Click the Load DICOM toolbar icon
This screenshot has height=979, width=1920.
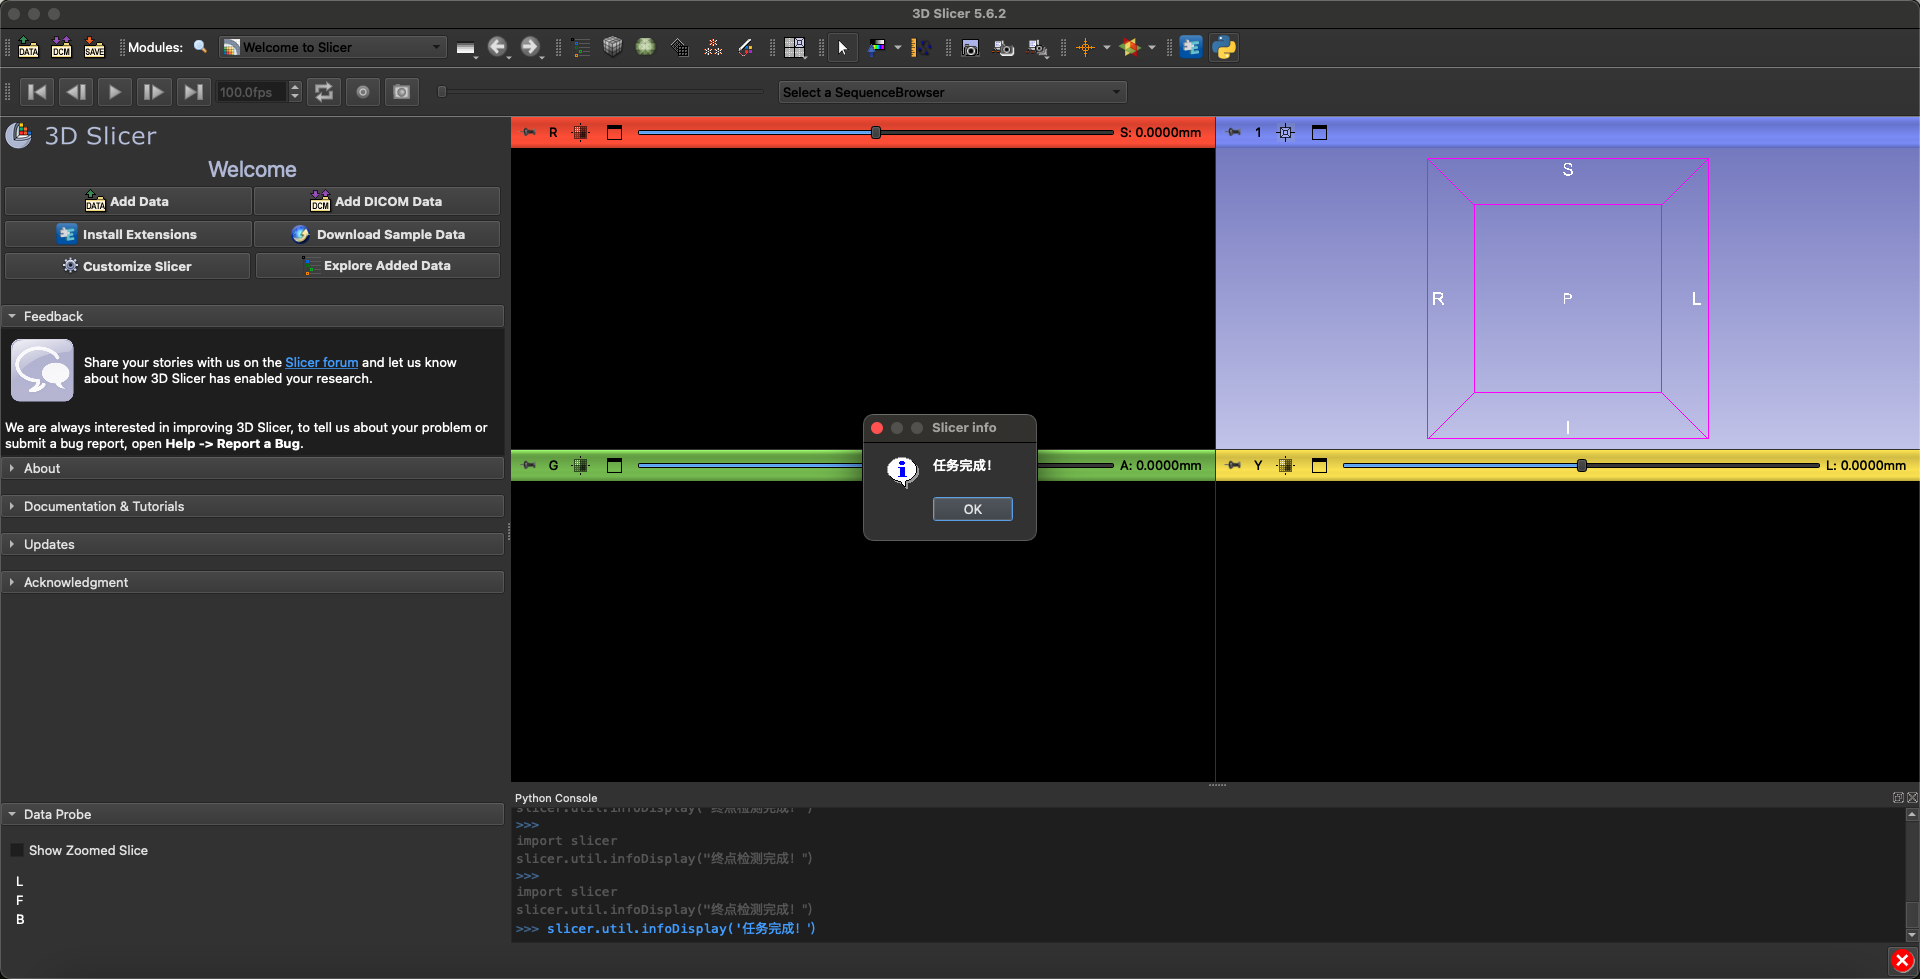[x=61, y=47]
